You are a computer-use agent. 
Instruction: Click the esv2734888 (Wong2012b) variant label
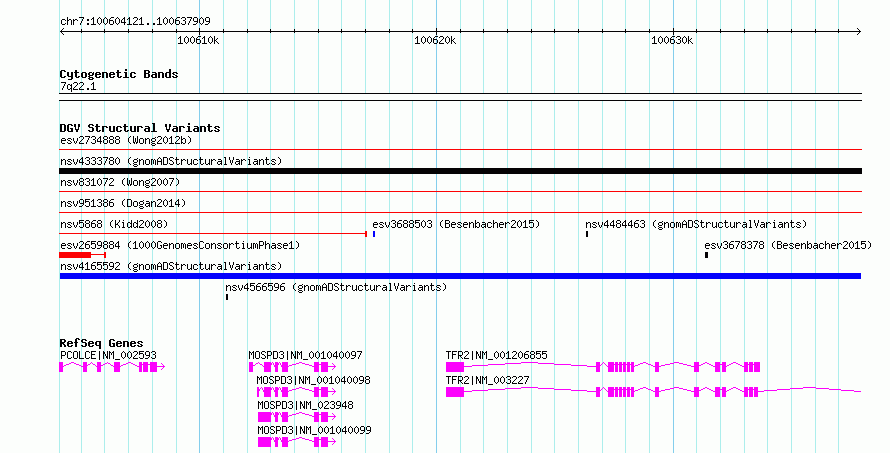(126, 140)
